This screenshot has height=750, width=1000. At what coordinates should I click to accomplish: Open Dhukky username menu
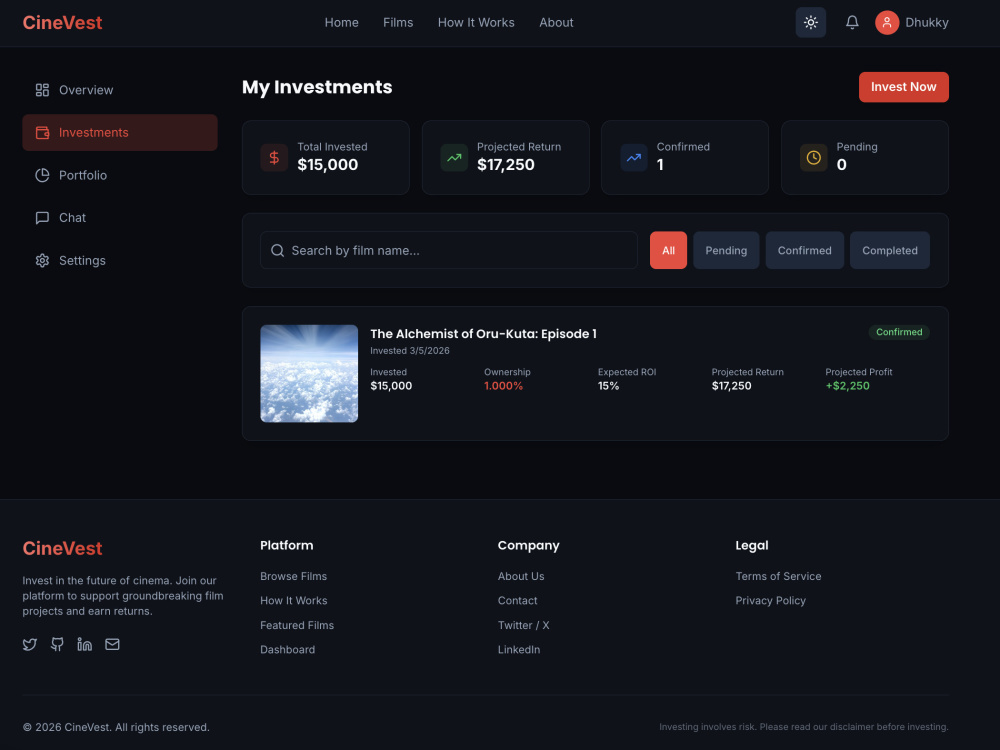(927, 22)
